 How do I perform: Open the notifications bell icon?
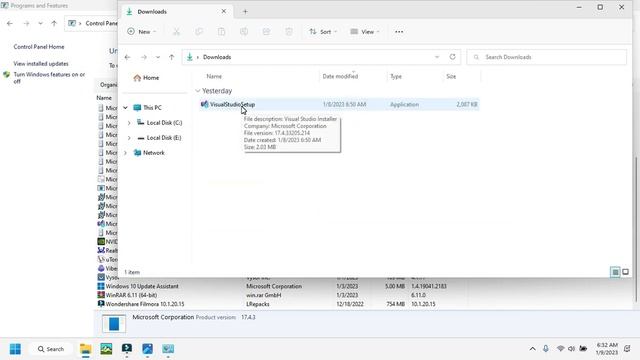click(x=627, y=349)
